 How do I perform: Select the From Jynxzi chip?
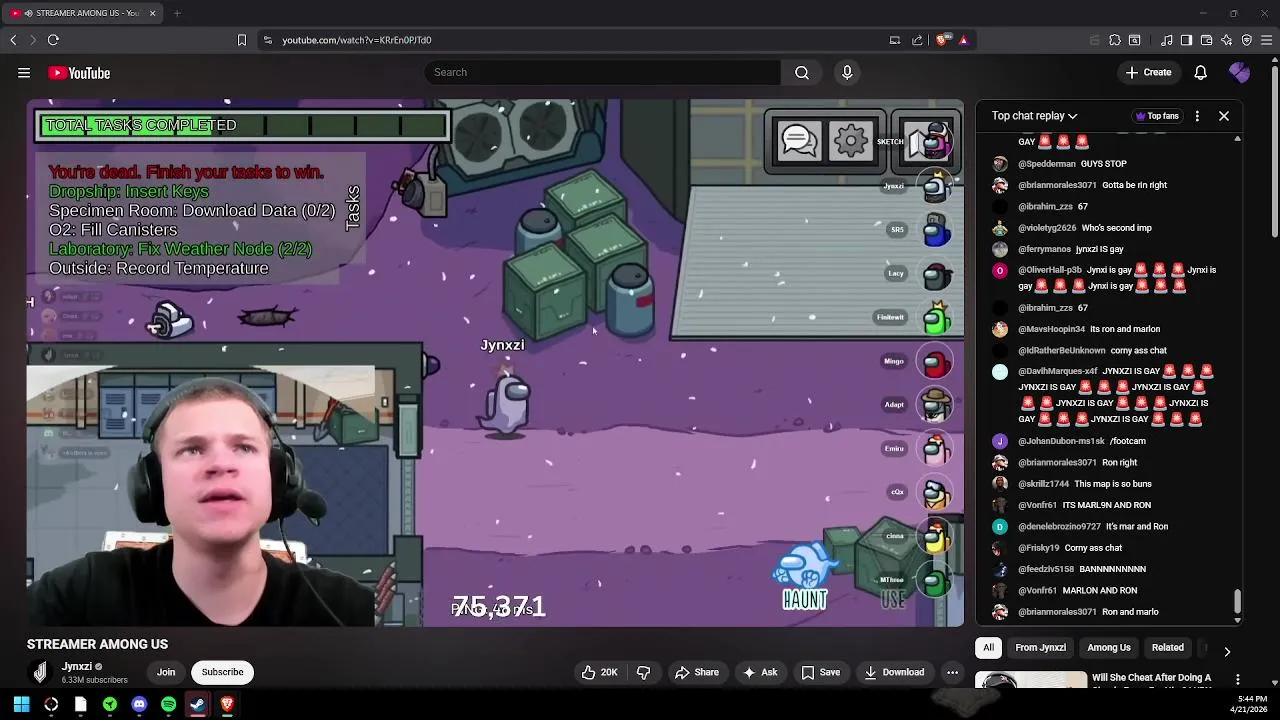pyautogui.click(x=1040, y=647)
